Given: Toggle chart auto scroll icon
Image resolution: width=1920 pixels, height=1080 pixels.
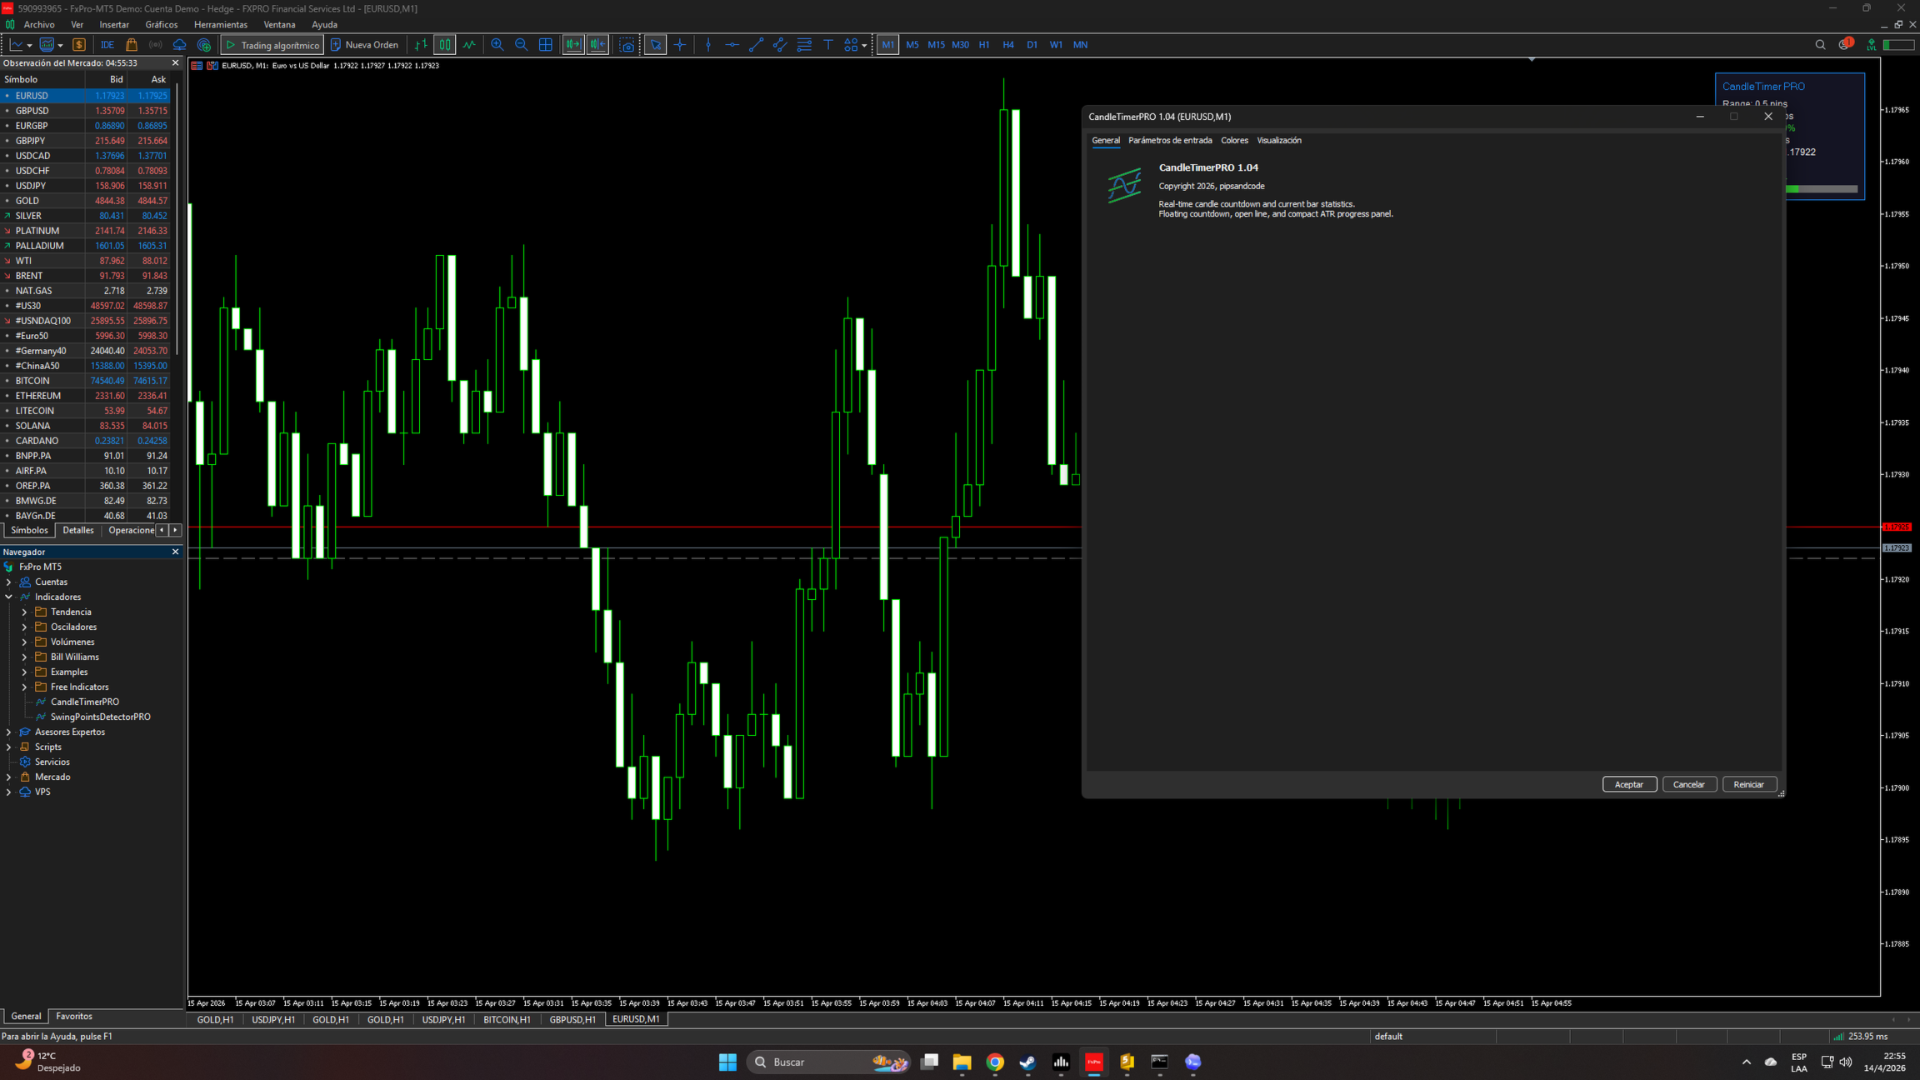Looking at the screenshot, I should [x=573, y=45].
